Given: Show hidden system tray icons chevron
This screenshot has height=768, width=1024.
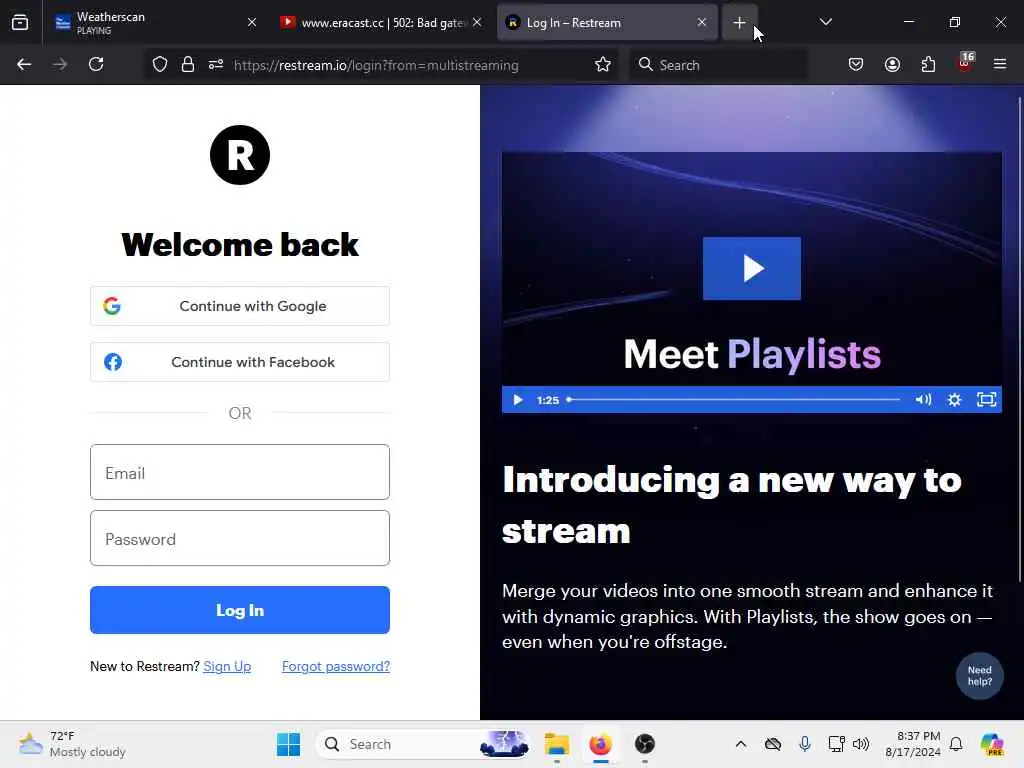Looking at the screenshot, I should [741, 744].
